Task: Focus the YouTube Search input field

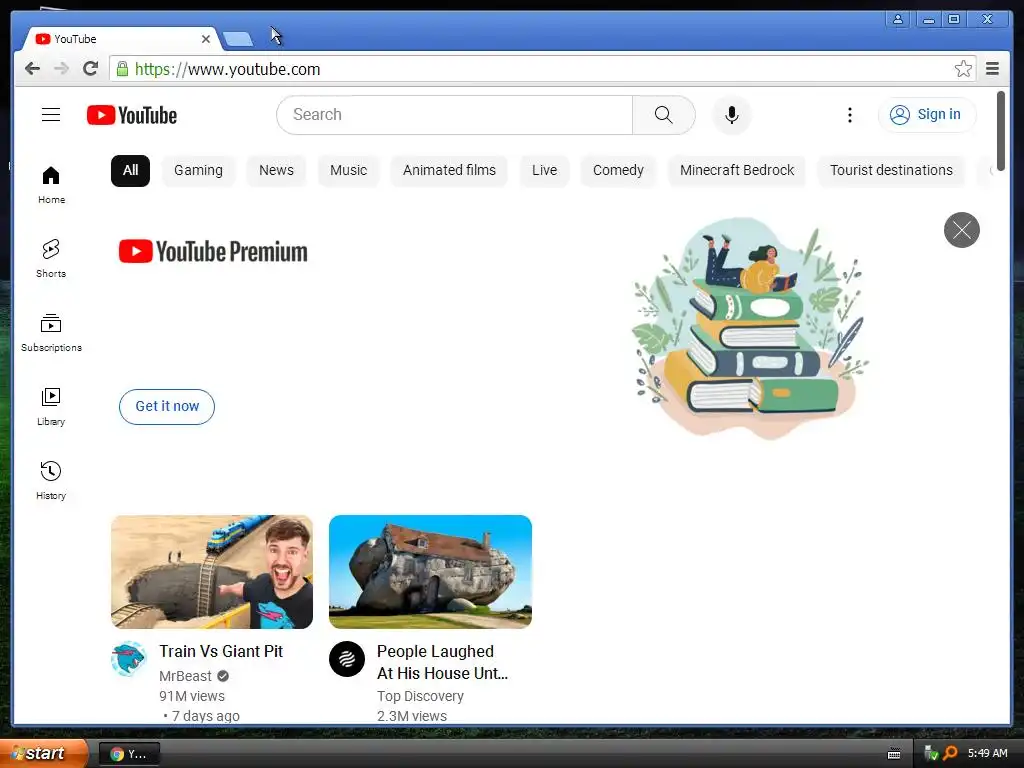Action: tap(455, 115)
